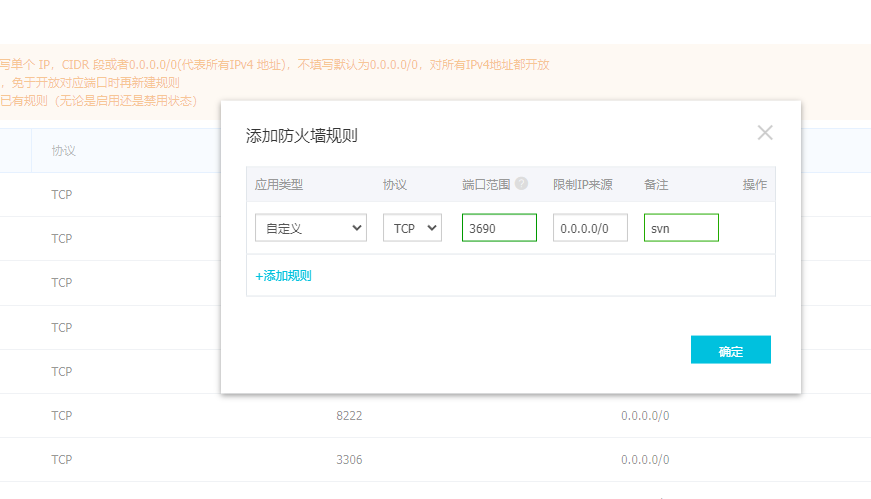The height and width of the screenshot is (499, 871).
Task: Click the 0.0.0.0/0 cell in the 8222 row
Action: pyautogui.click(x=645, y=415)
